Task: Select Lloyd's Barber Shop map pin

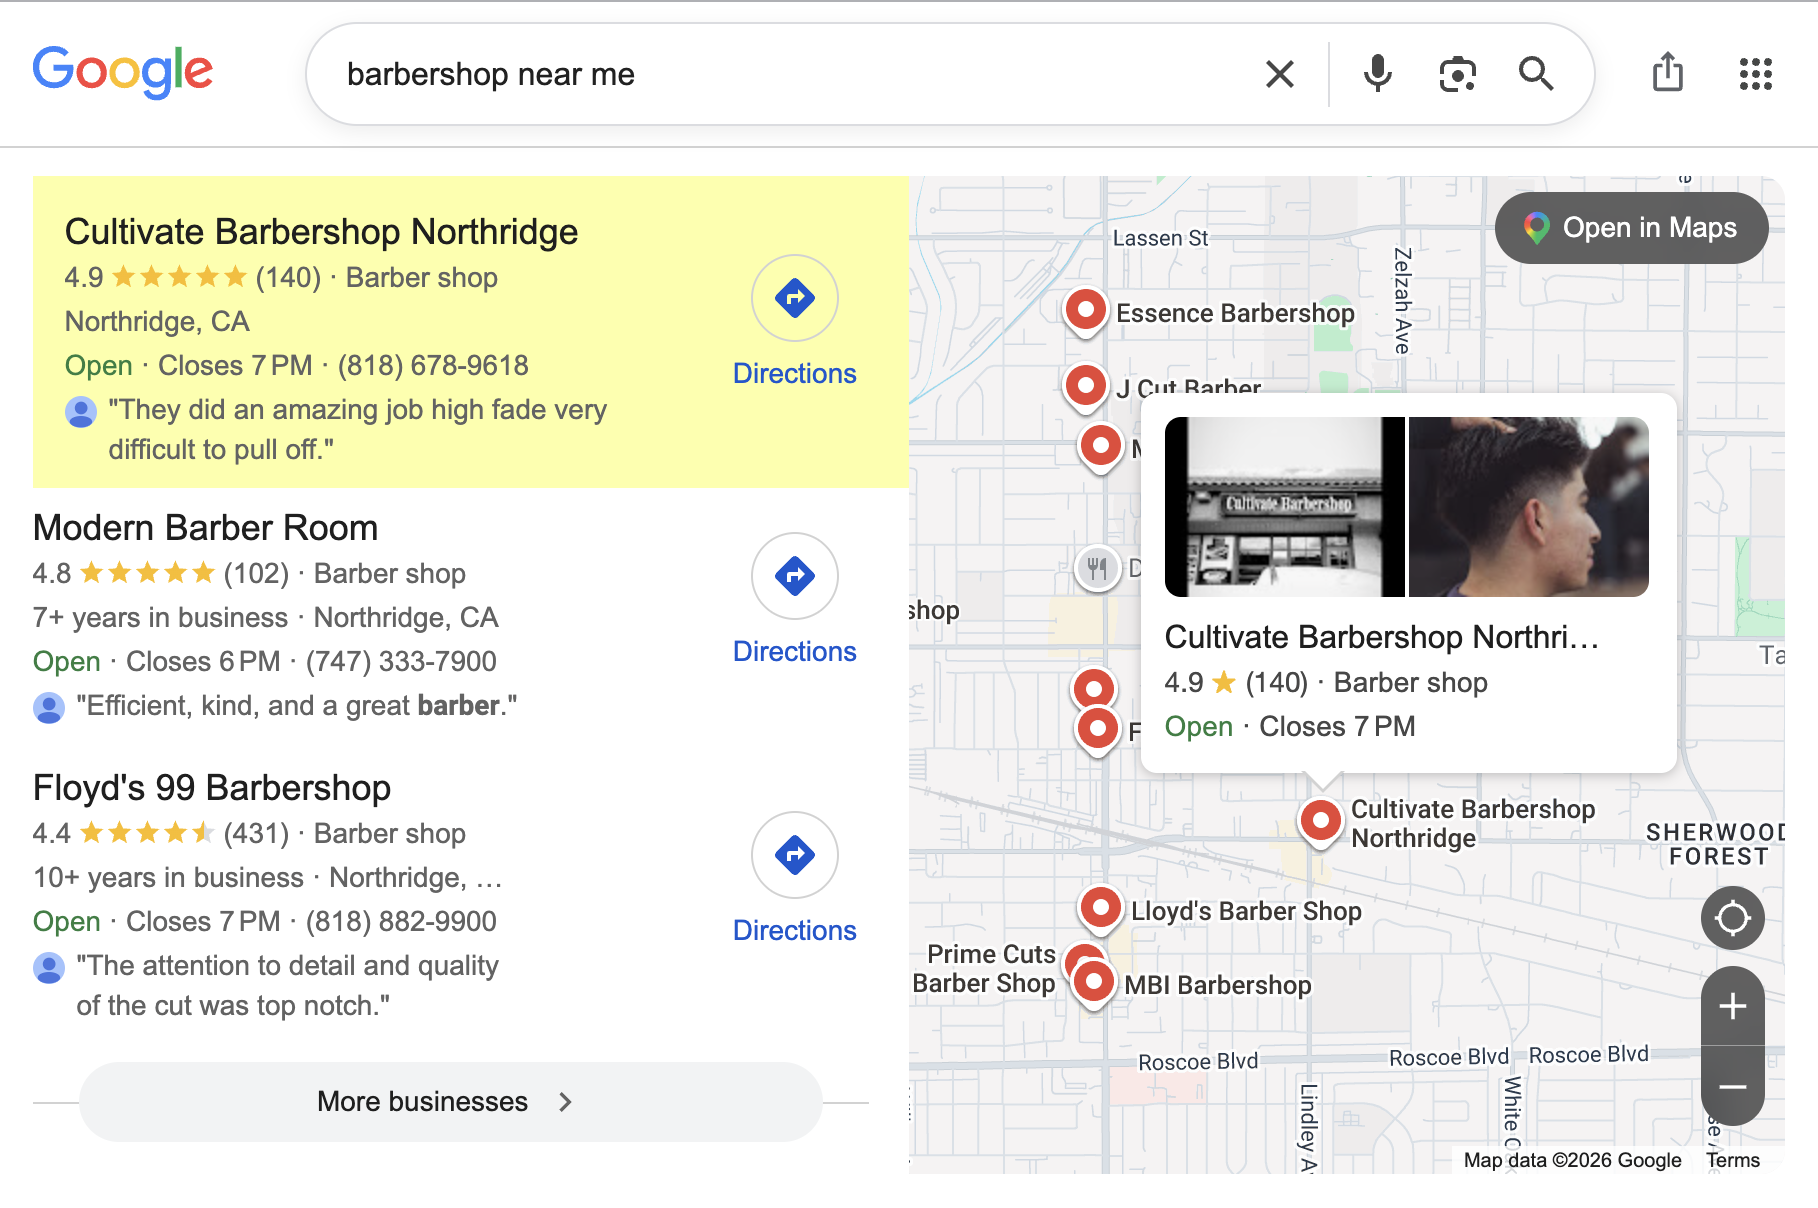Action: pyautogui.click(x=1100, y=909)
